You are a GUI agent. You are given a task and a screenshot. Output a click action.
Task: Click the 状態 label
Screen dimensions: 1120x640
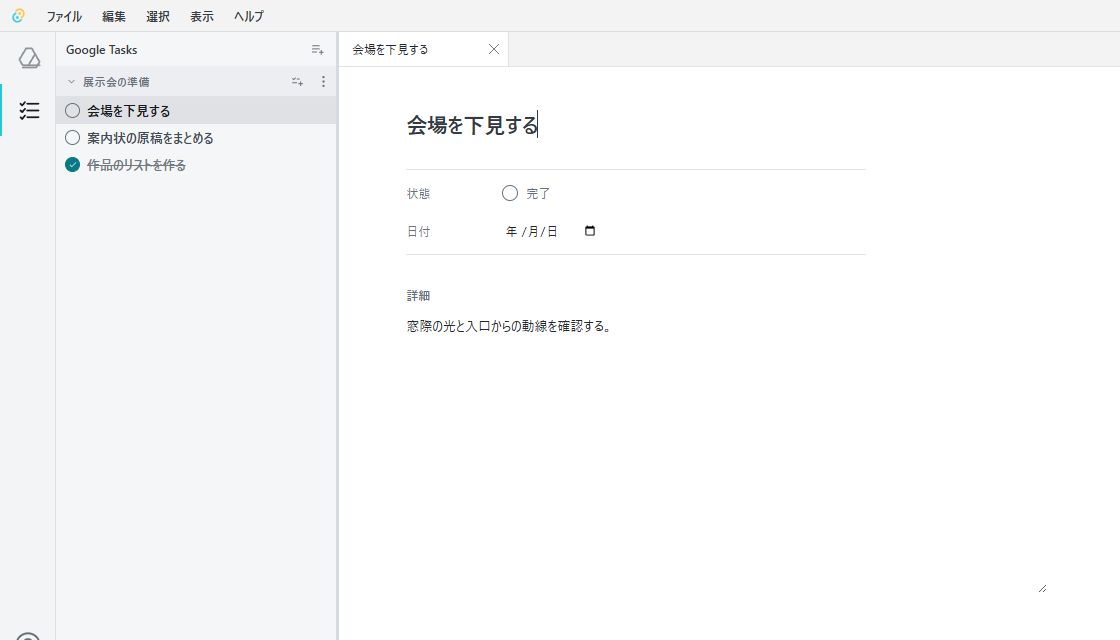pyautogui.click(x=419, y=194)
